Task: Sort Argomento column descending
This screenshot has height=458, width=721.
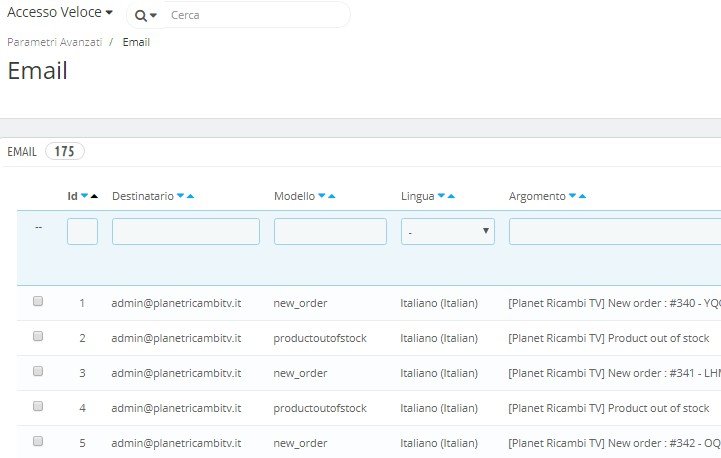Action: tap(572, 196)
